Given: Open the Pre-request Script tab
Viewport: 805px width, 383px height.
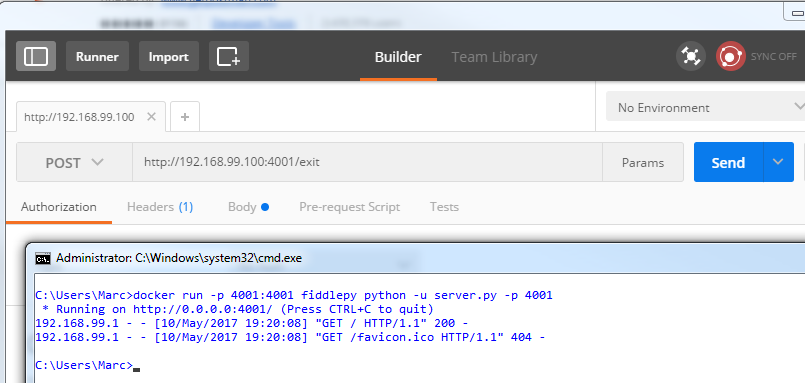Looking at the screenshot, I should pyautogui.click(x=349, y=207).
